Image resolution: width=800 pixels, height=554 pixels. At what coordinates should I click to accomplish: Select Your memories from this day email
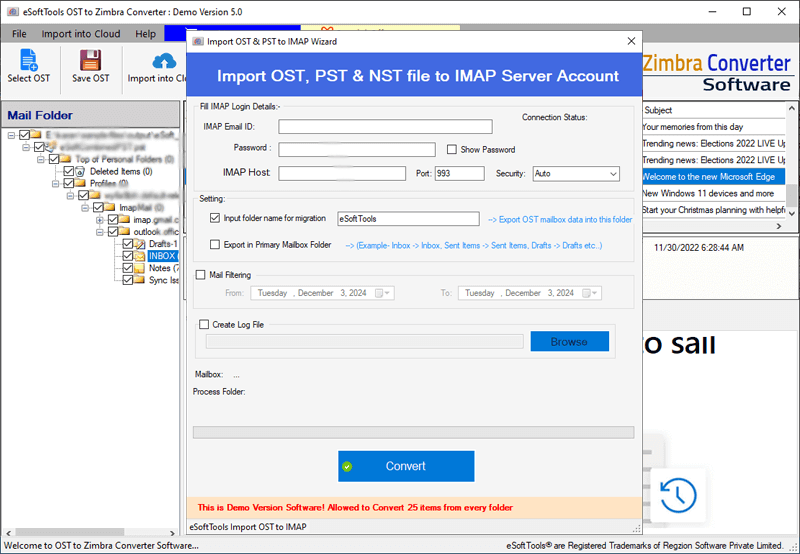click(713, 127)
